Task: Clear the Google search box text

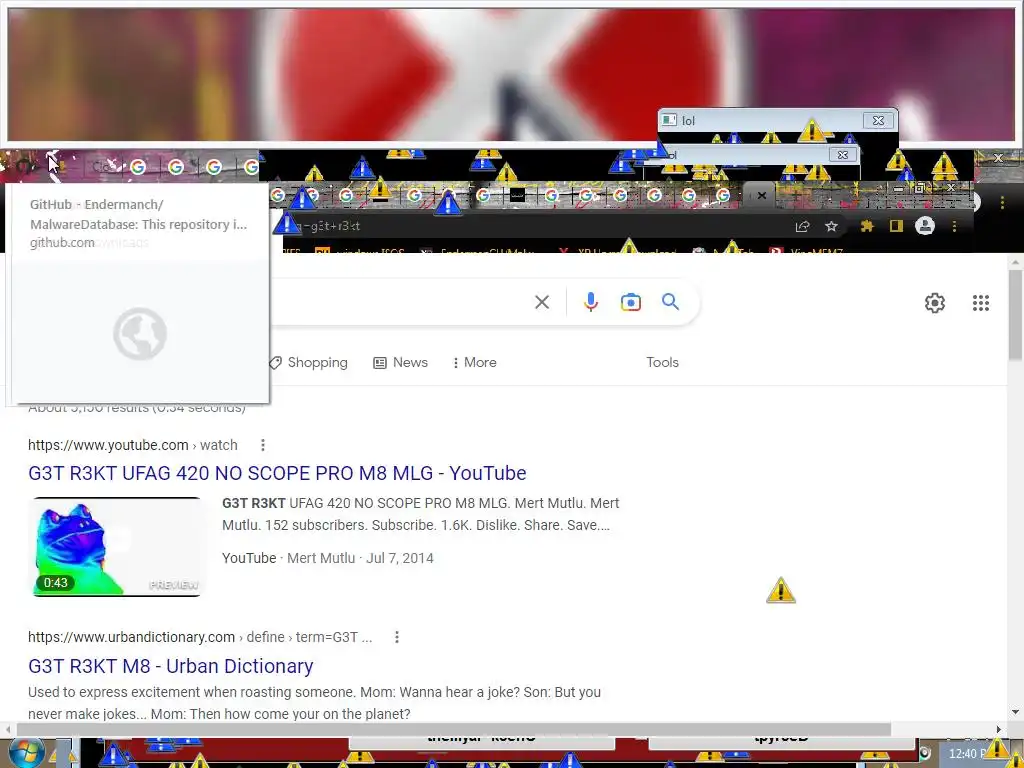Action: coord(541,302)
